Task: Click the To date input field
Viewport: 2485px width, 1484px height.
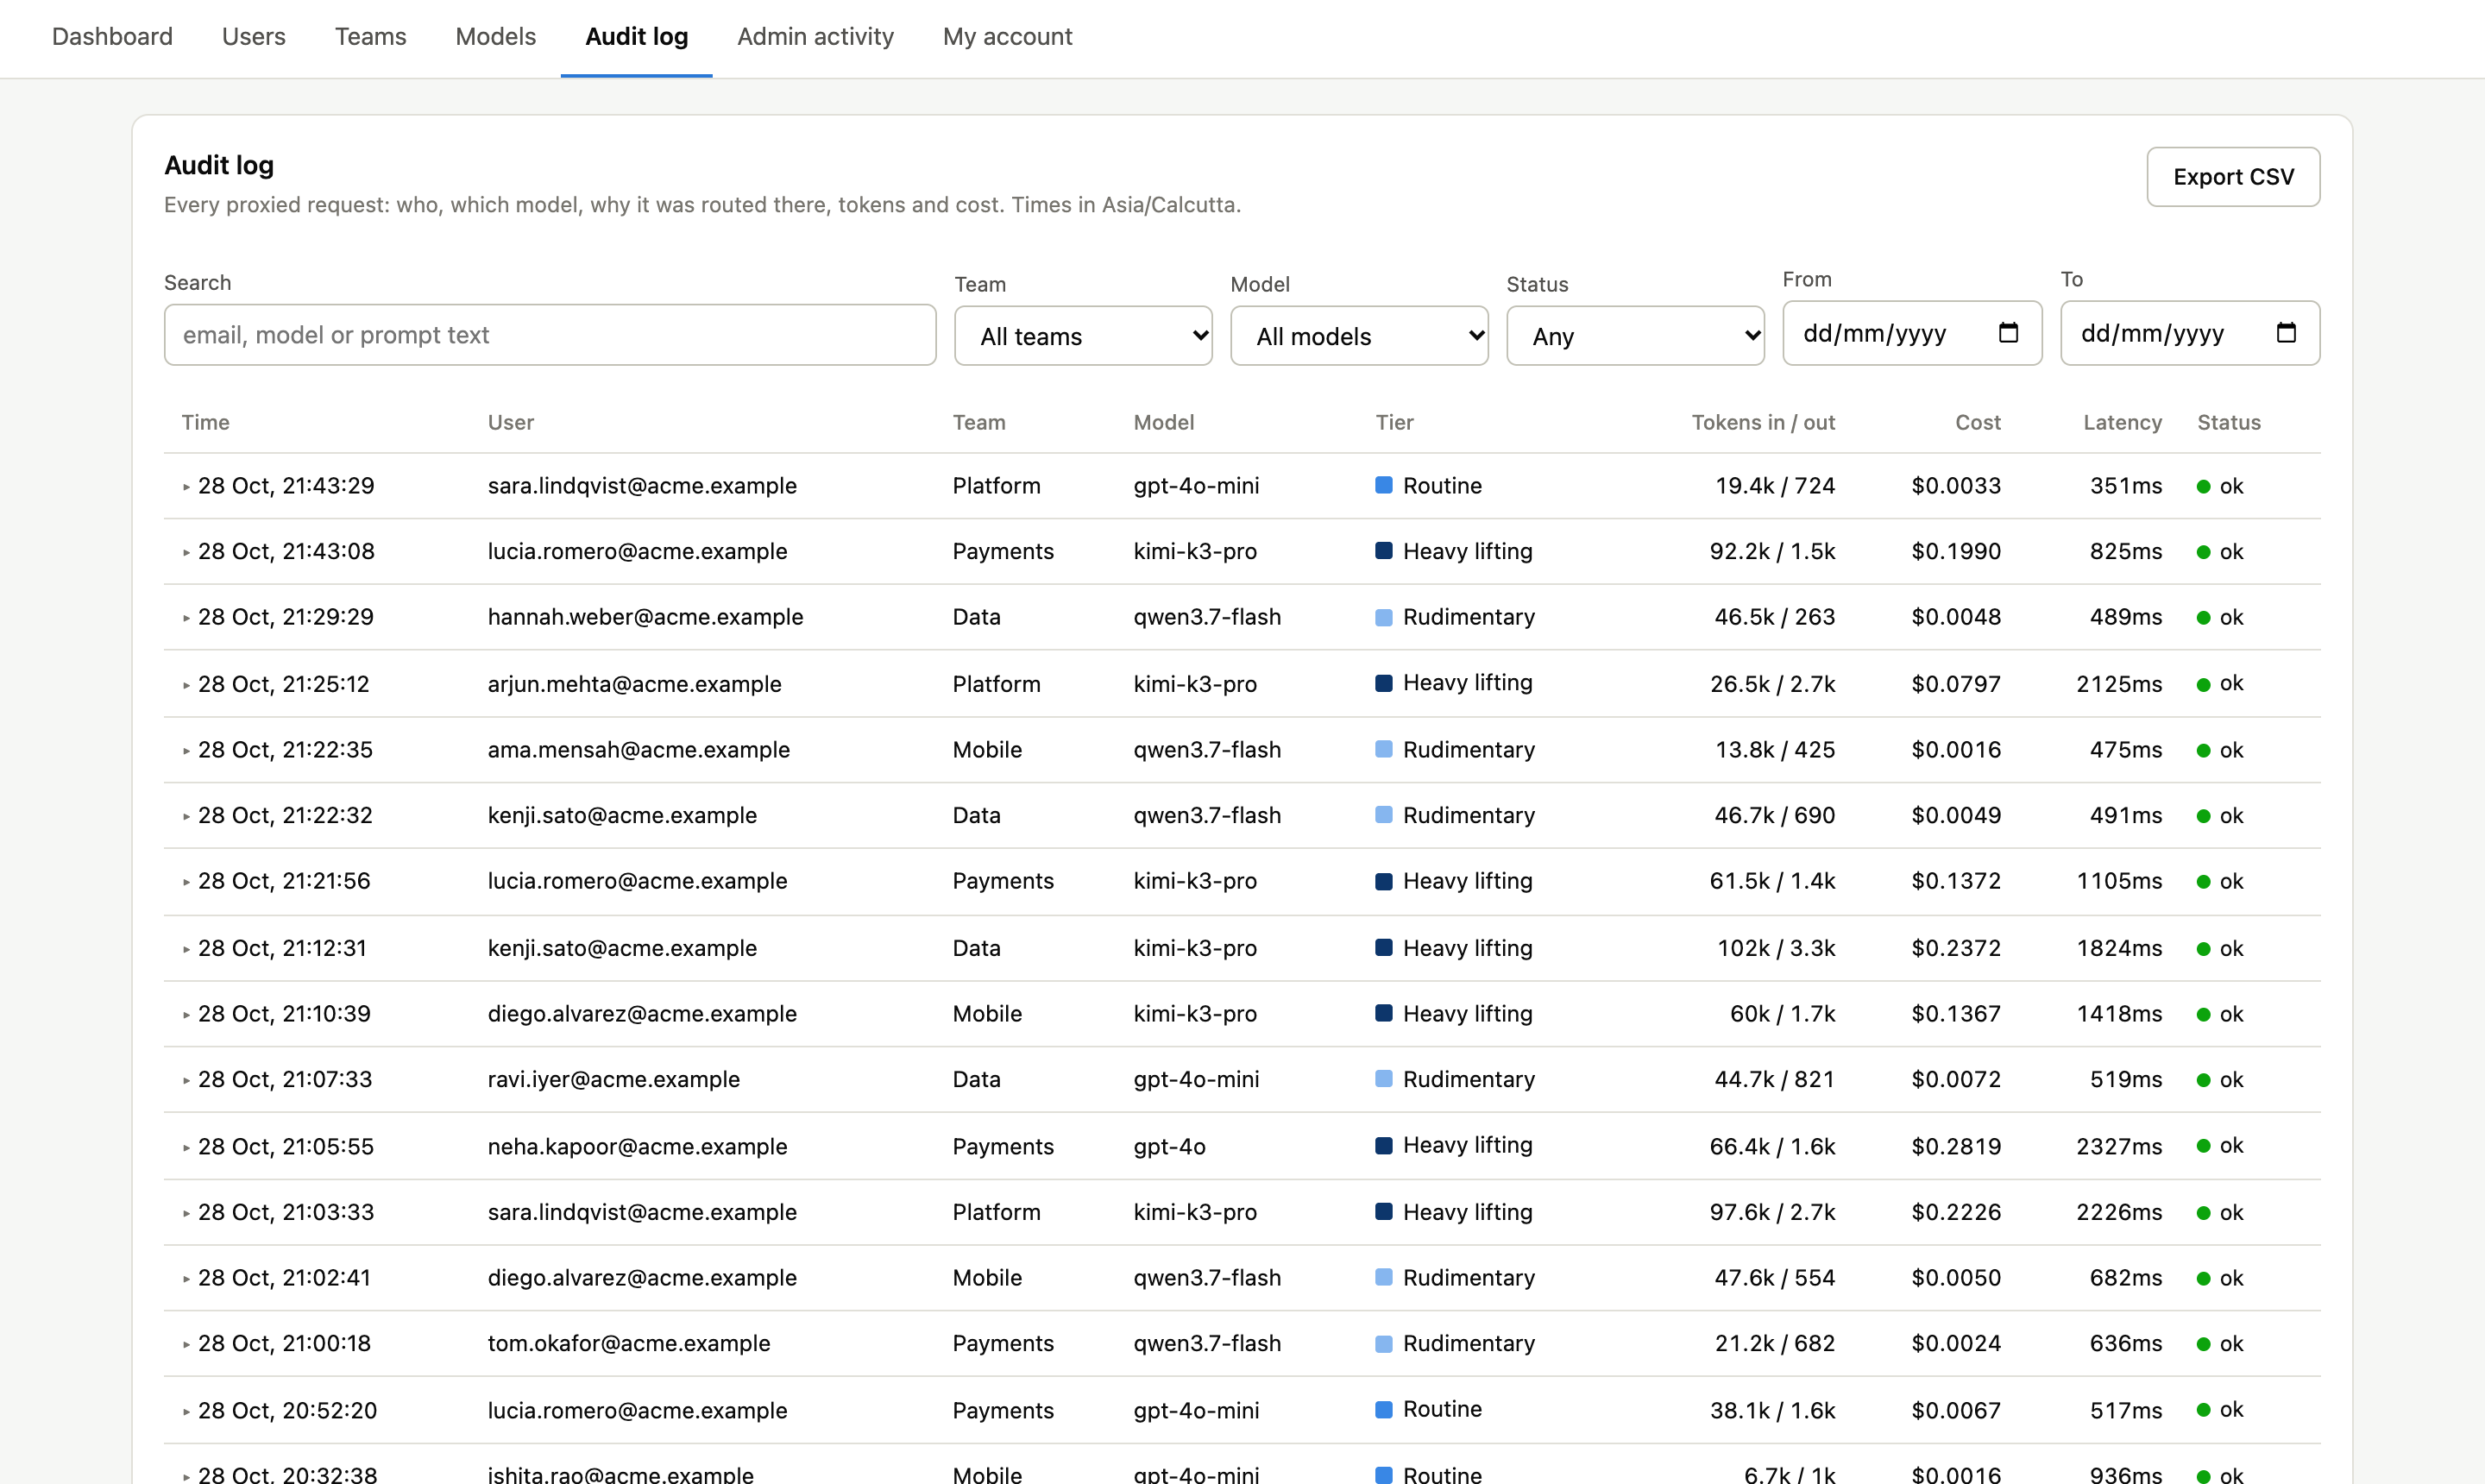Action: tap(2190, 333)
